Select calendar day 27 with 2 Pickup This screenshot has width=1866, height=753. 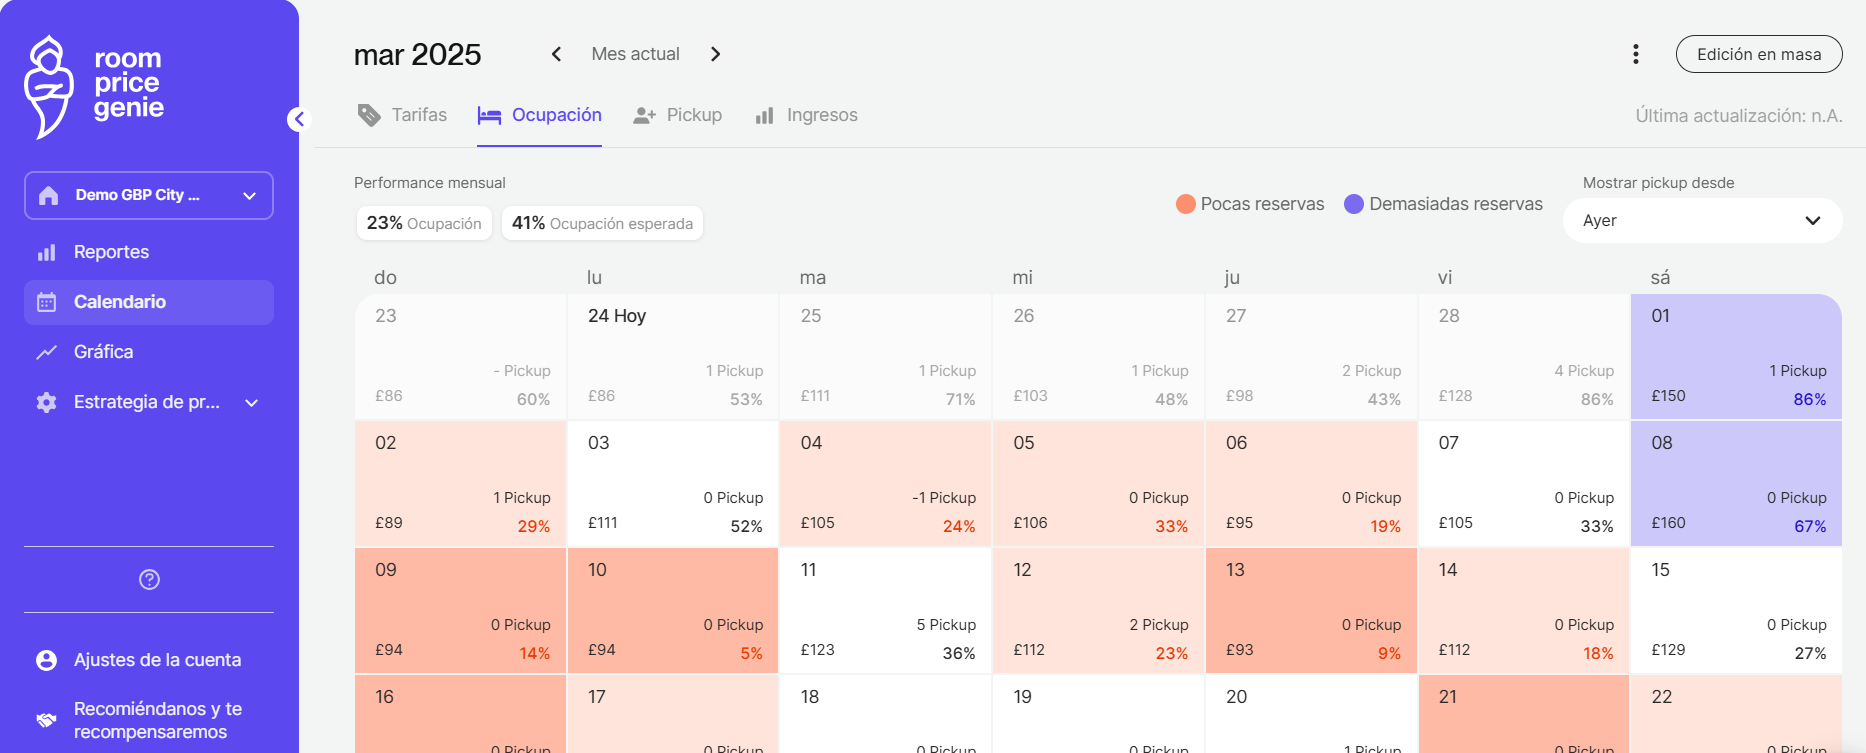(1311, 357)
